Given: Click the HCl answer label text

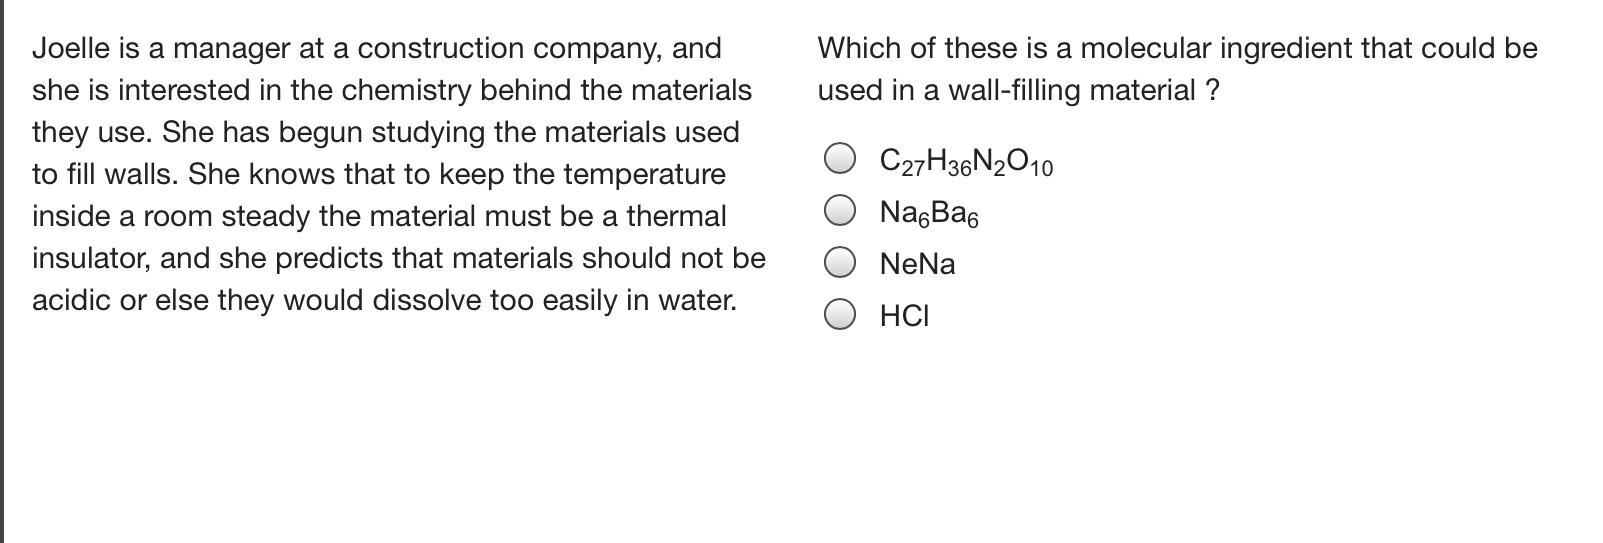Looking at the screenshot, I should coord(904,316).
